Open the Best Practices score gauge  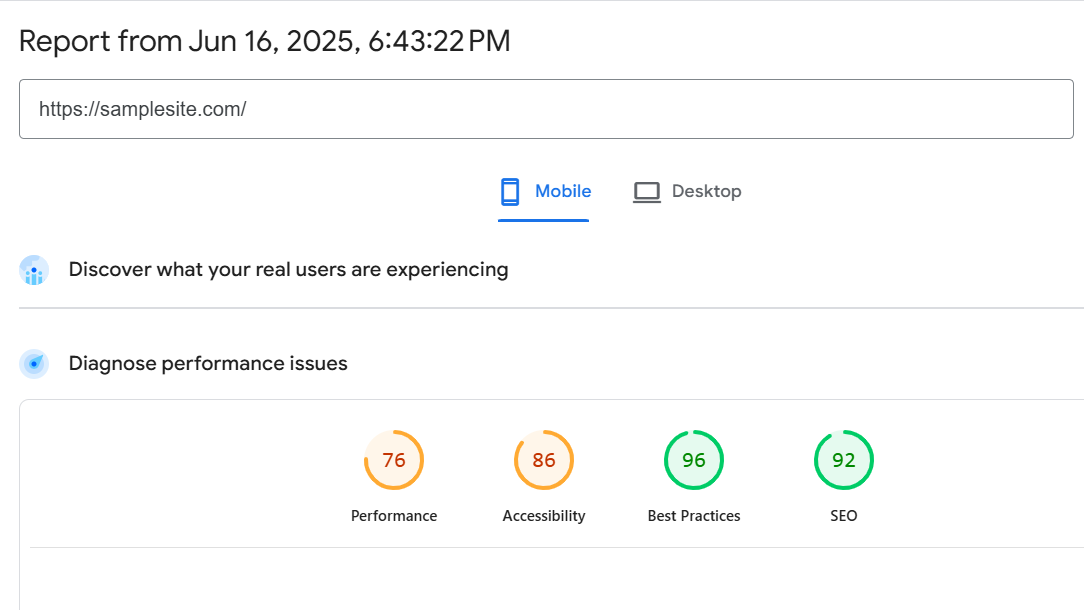694,460
